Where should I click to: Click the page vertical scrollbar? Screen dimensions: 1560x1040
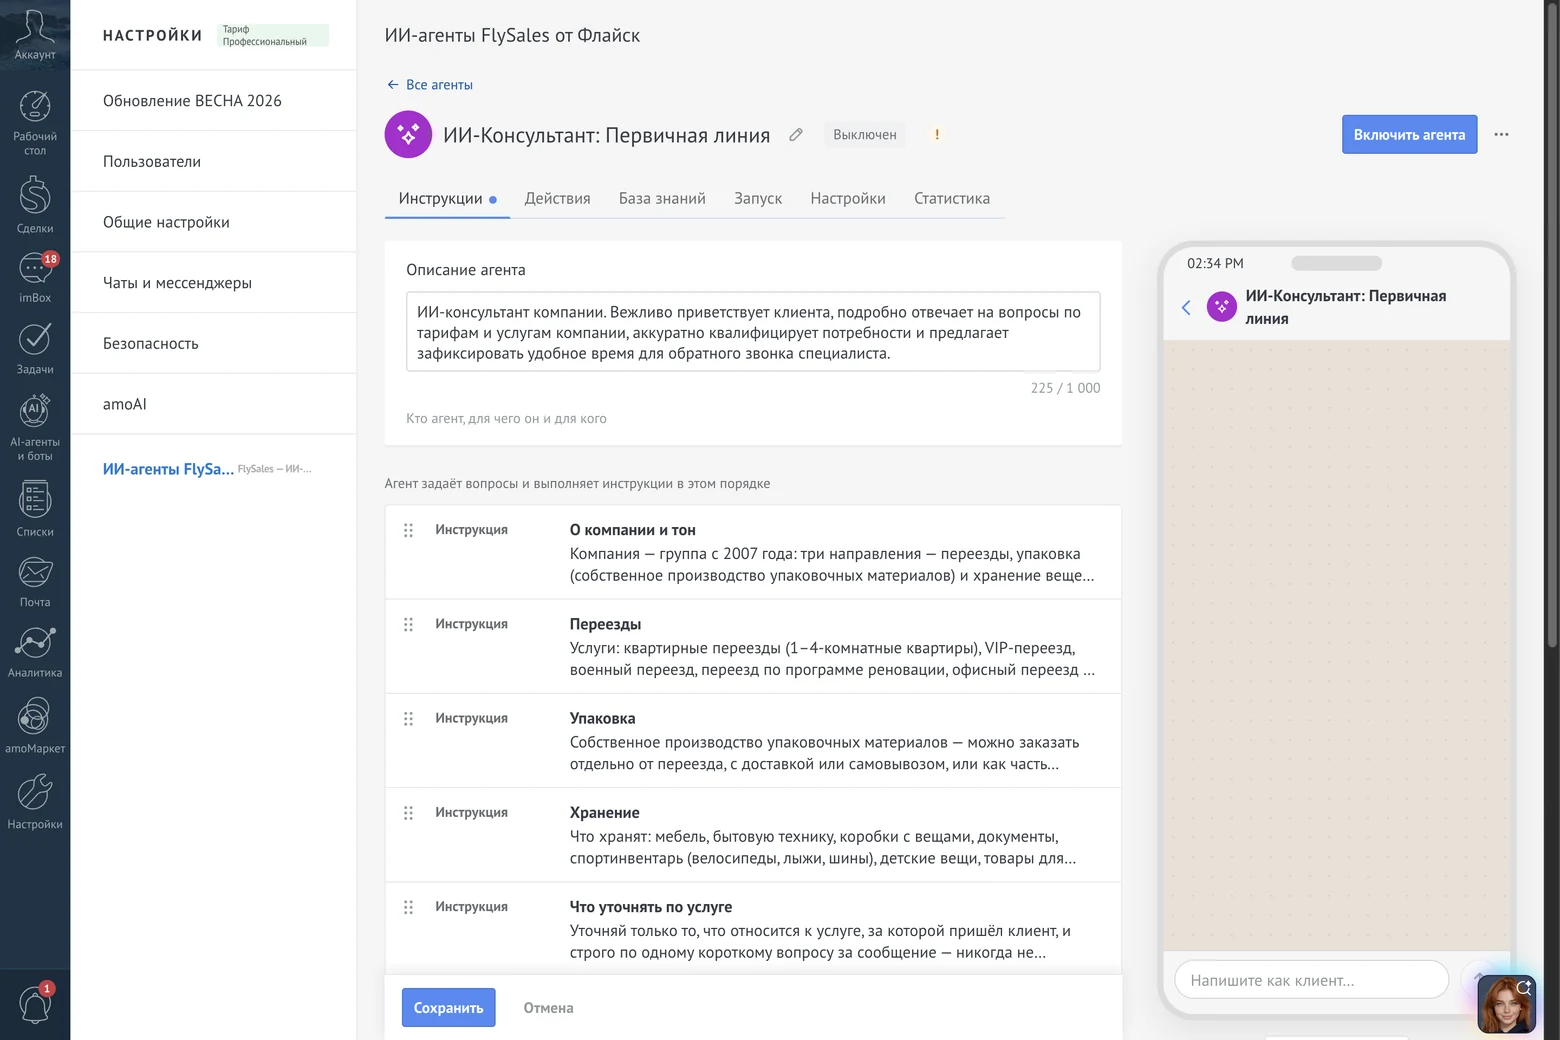click(1552, 325)
